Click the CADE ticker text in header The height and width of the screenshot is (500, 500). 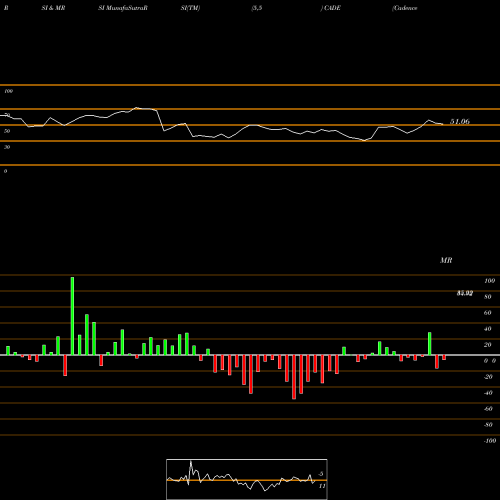point(332,8)
